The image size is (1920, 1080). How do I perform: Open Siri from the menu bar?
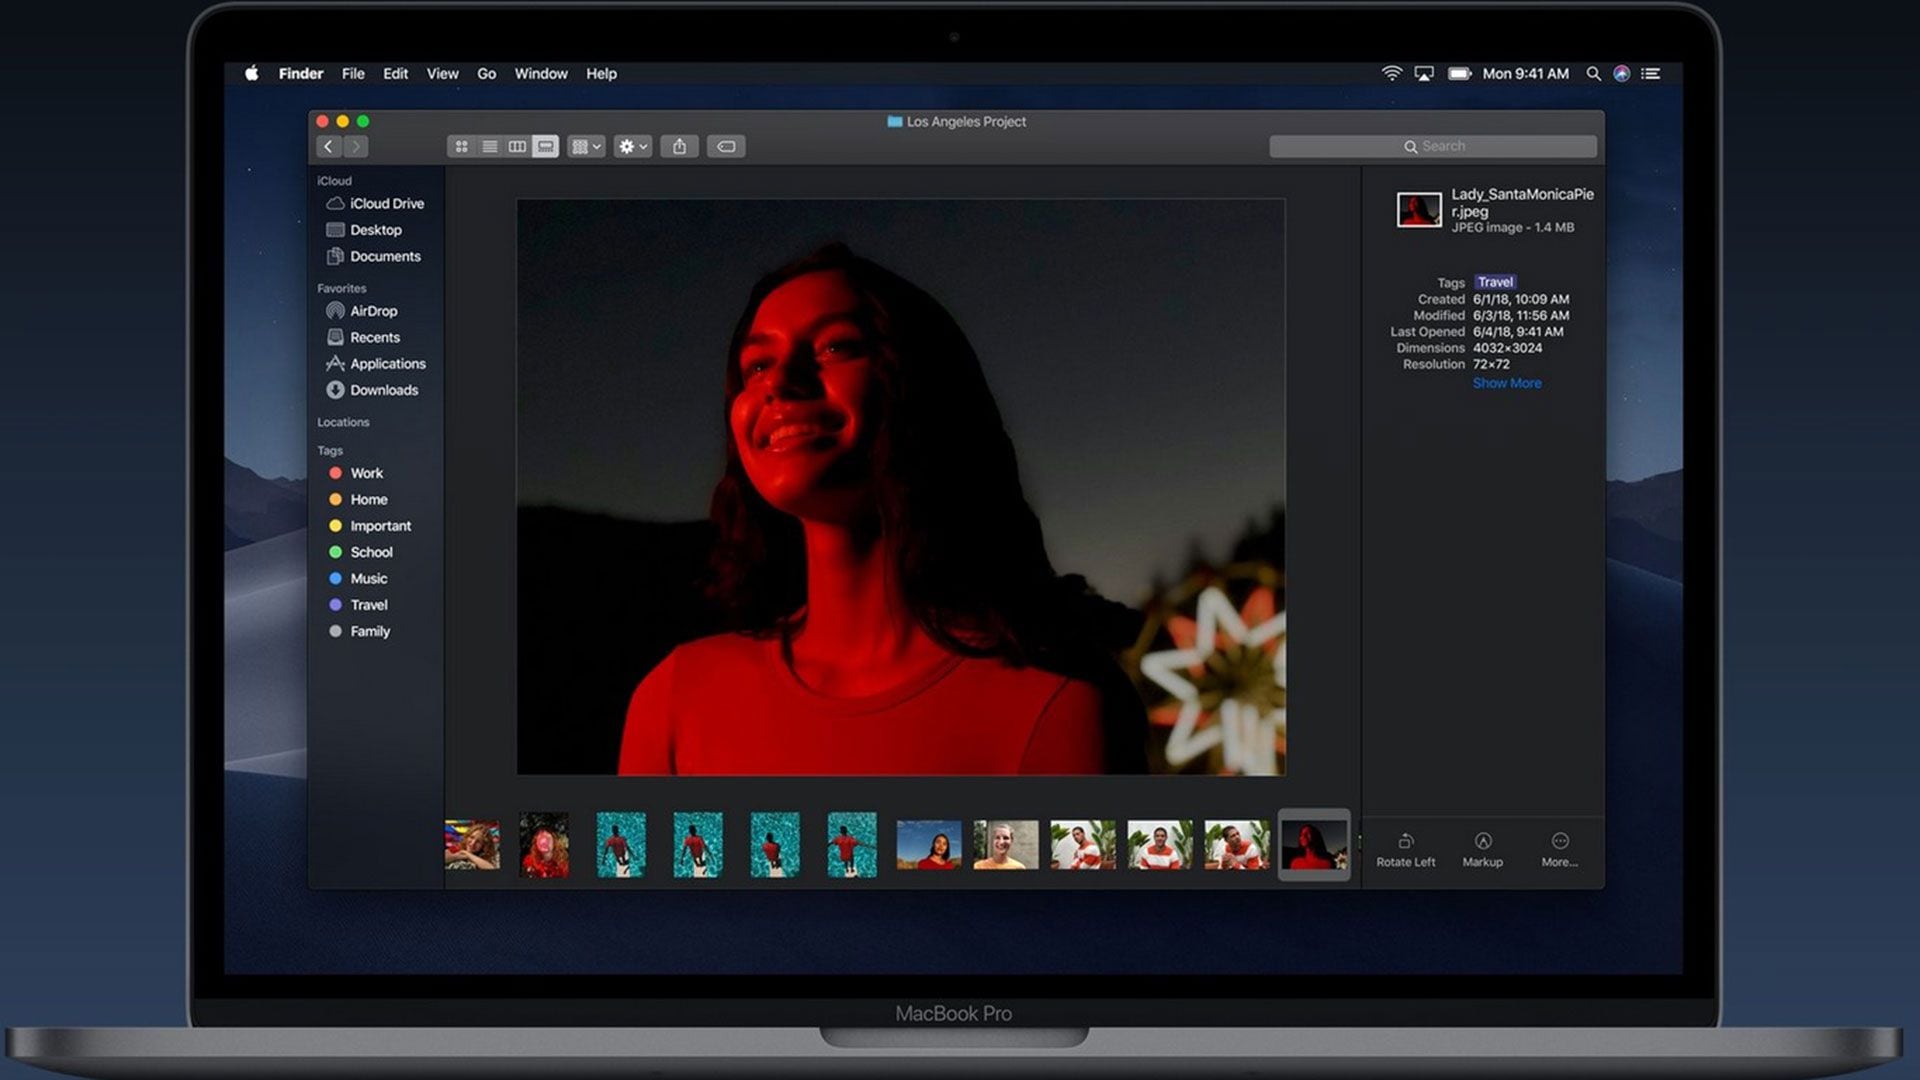(x=1621, y=74)
